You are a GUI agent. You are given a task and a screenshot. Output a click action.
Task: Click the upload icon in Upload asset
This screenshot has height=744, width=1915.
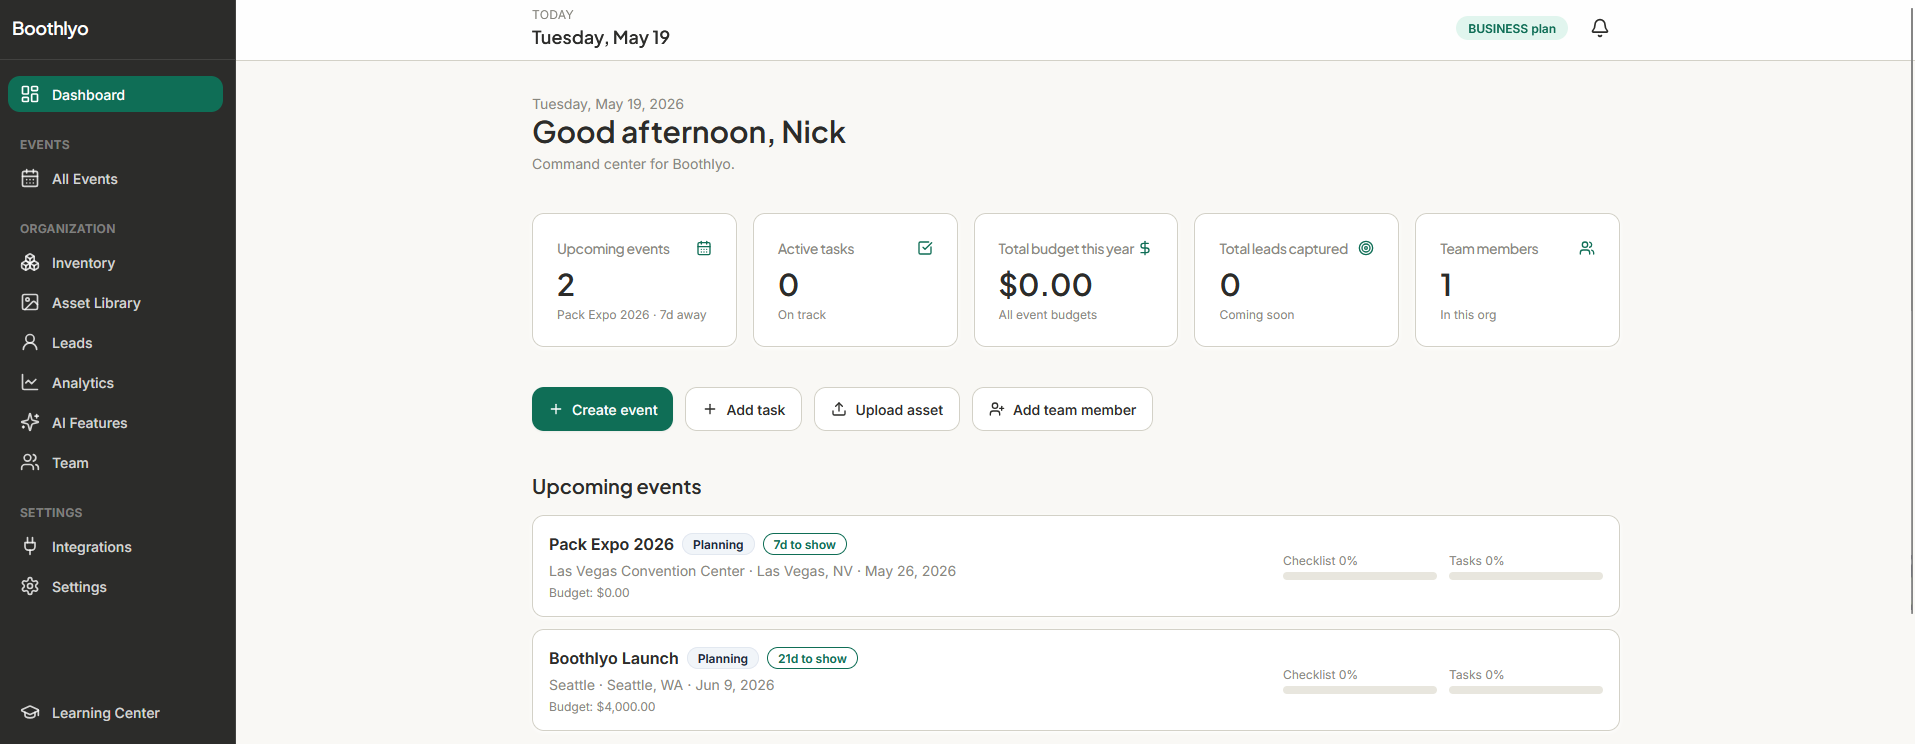pyautogui.click(x=839, y=409)
